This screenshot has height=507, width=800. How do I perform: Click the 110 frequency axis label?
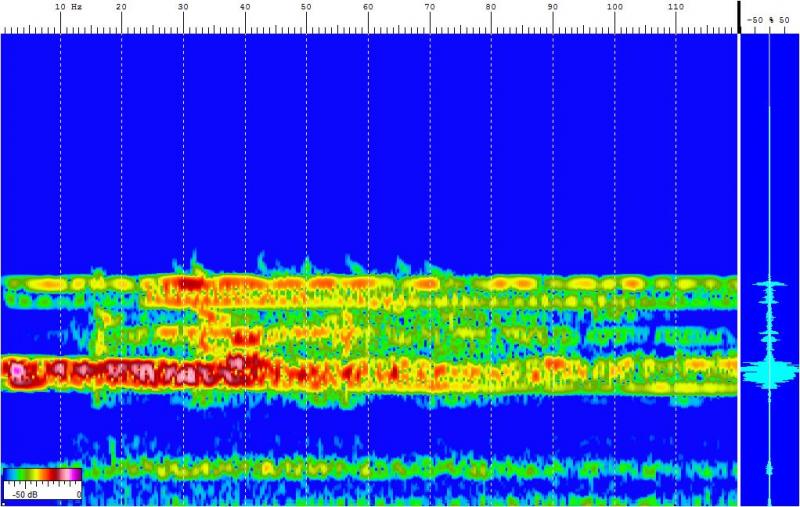(x=676, y=7)
